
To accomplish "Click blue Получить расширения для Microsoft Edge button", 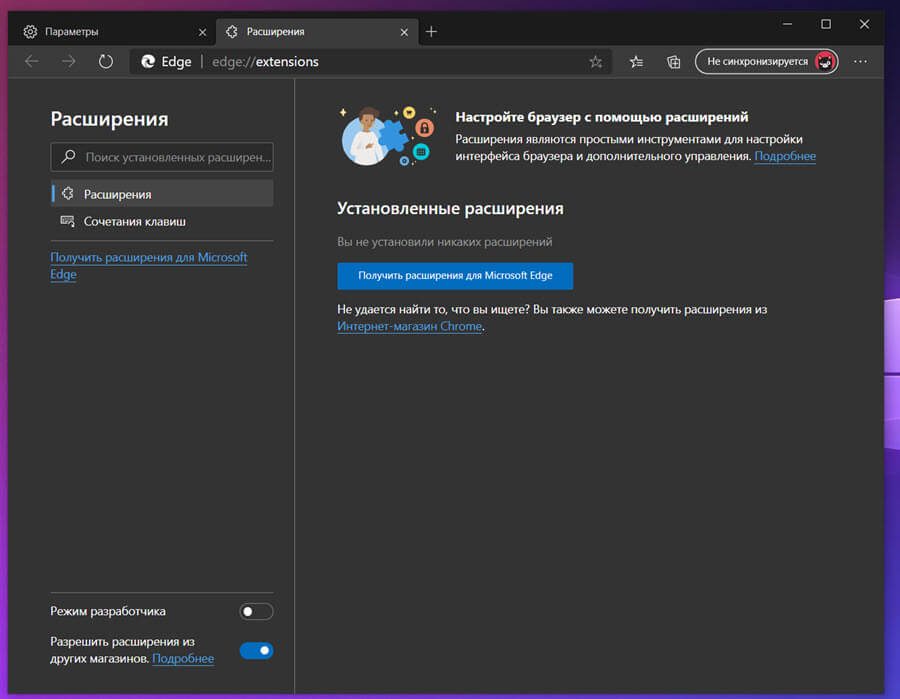I will tap(455, 276).
